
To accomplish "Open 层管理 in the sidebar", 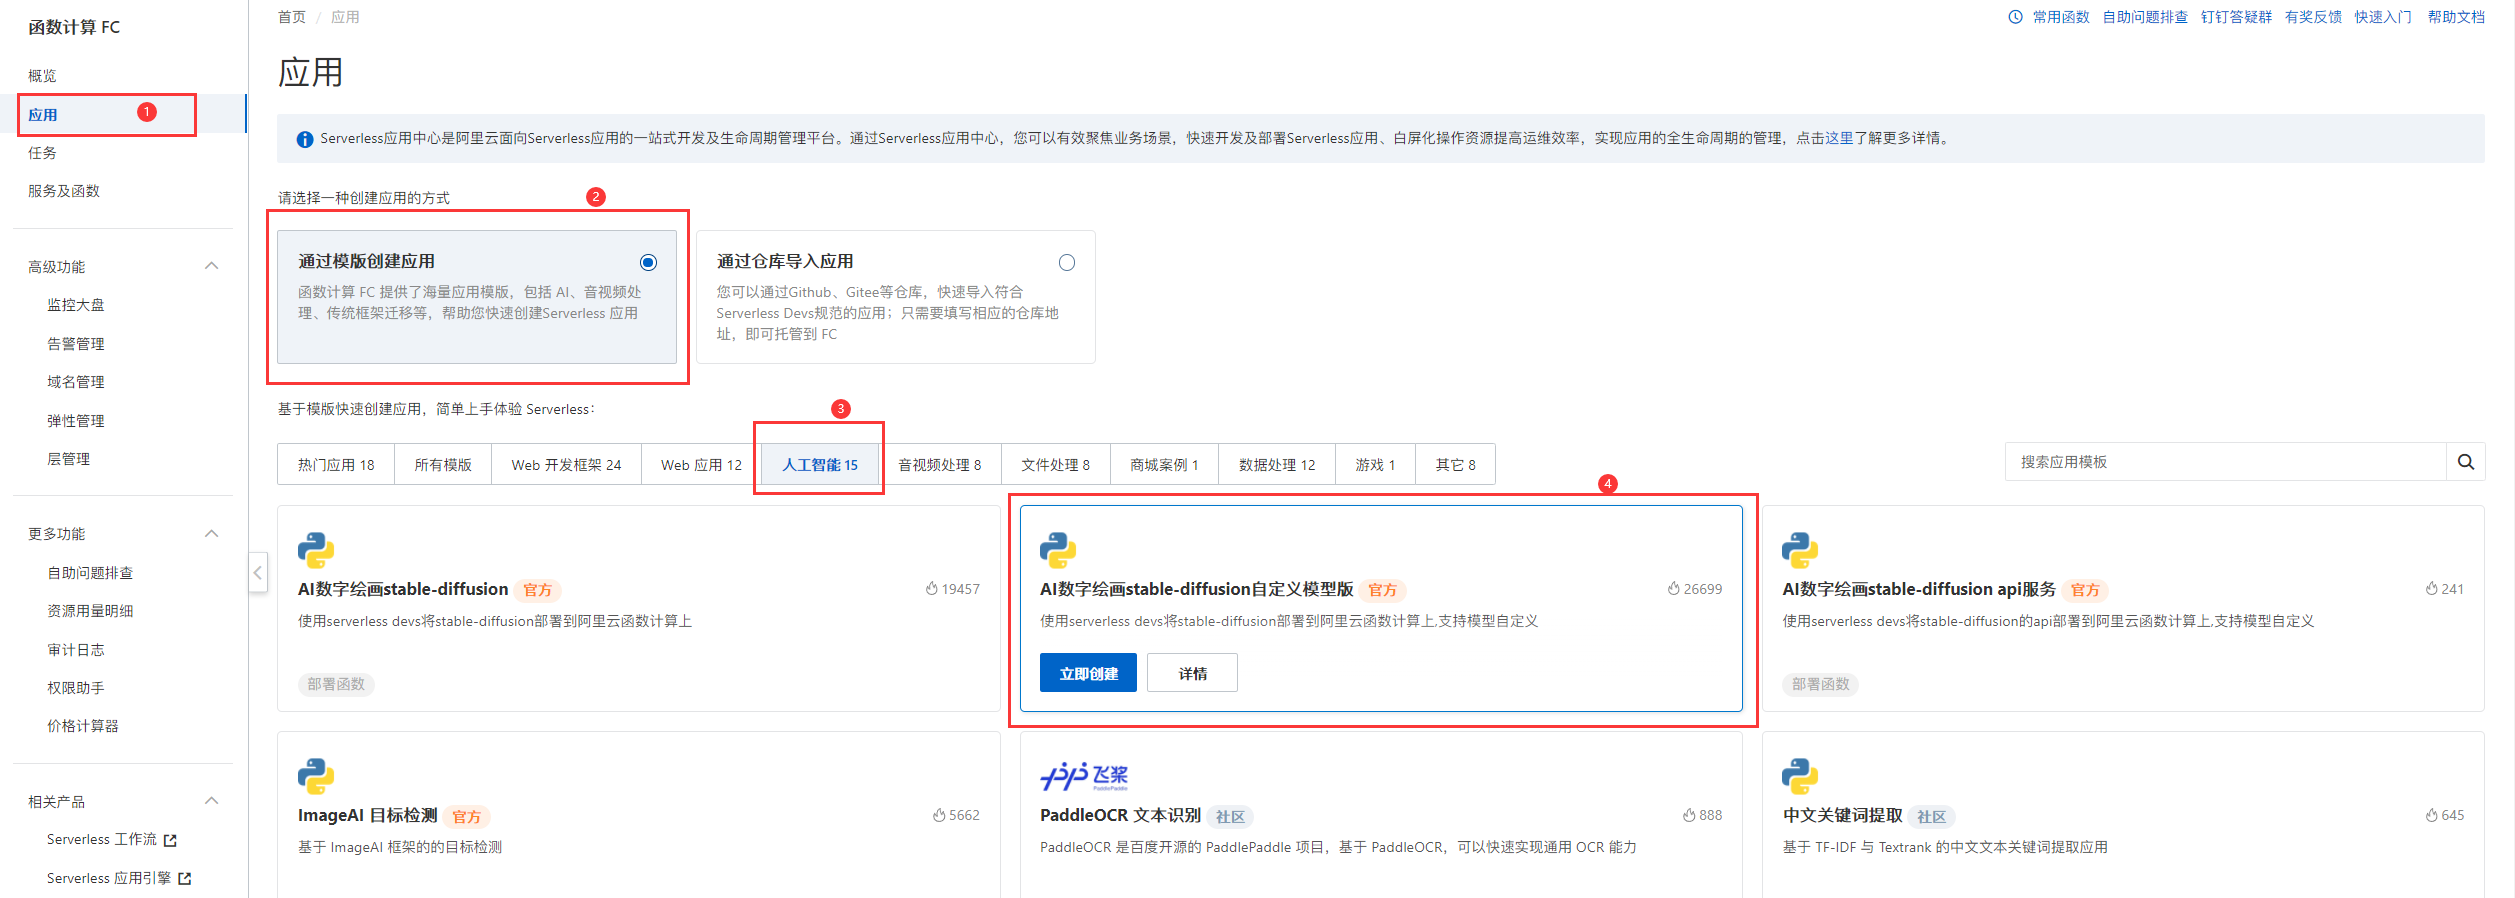I will pos(69,459).
